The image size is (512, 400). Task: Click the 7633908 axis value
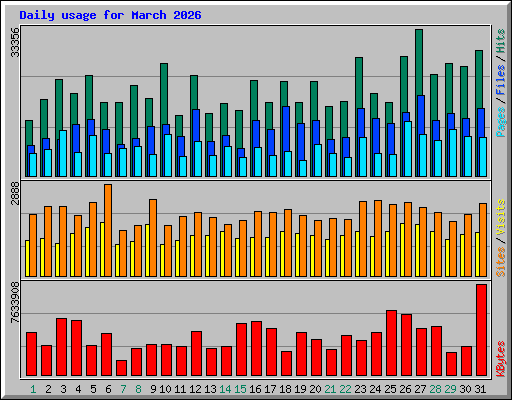[x=15, y=303]
